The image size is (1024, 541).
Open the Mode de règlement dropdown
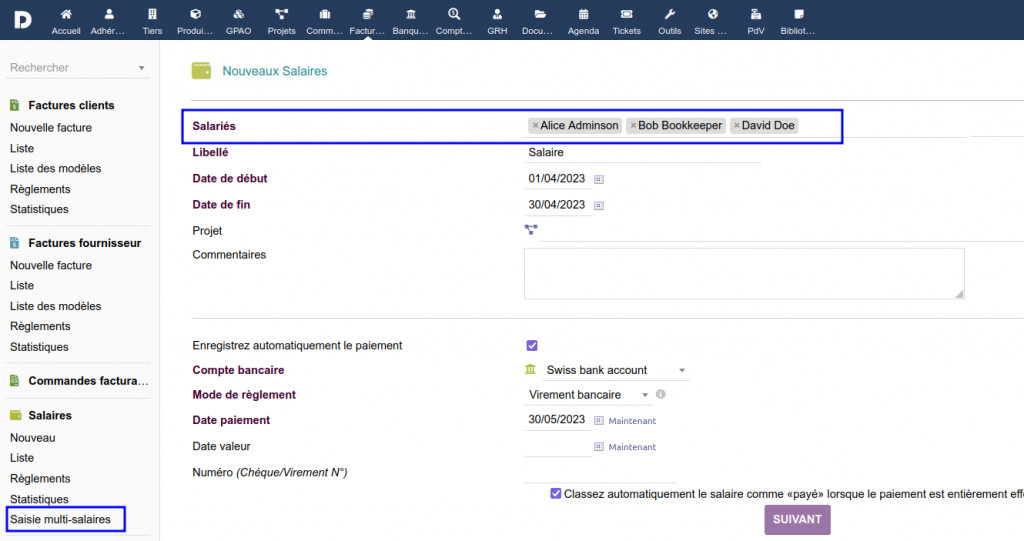pos(644,395)
